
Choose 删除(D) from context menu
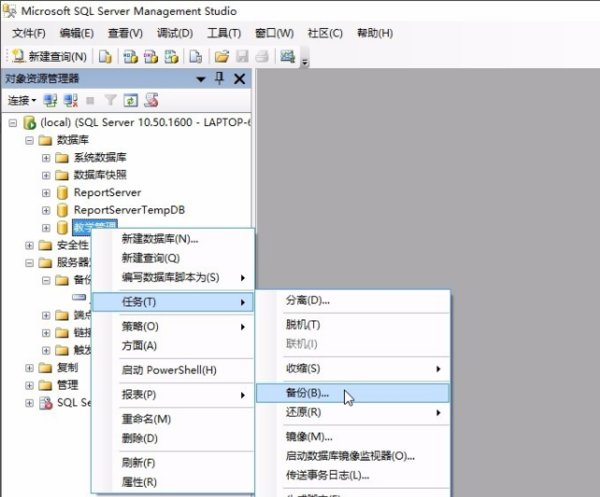(173, 438)
